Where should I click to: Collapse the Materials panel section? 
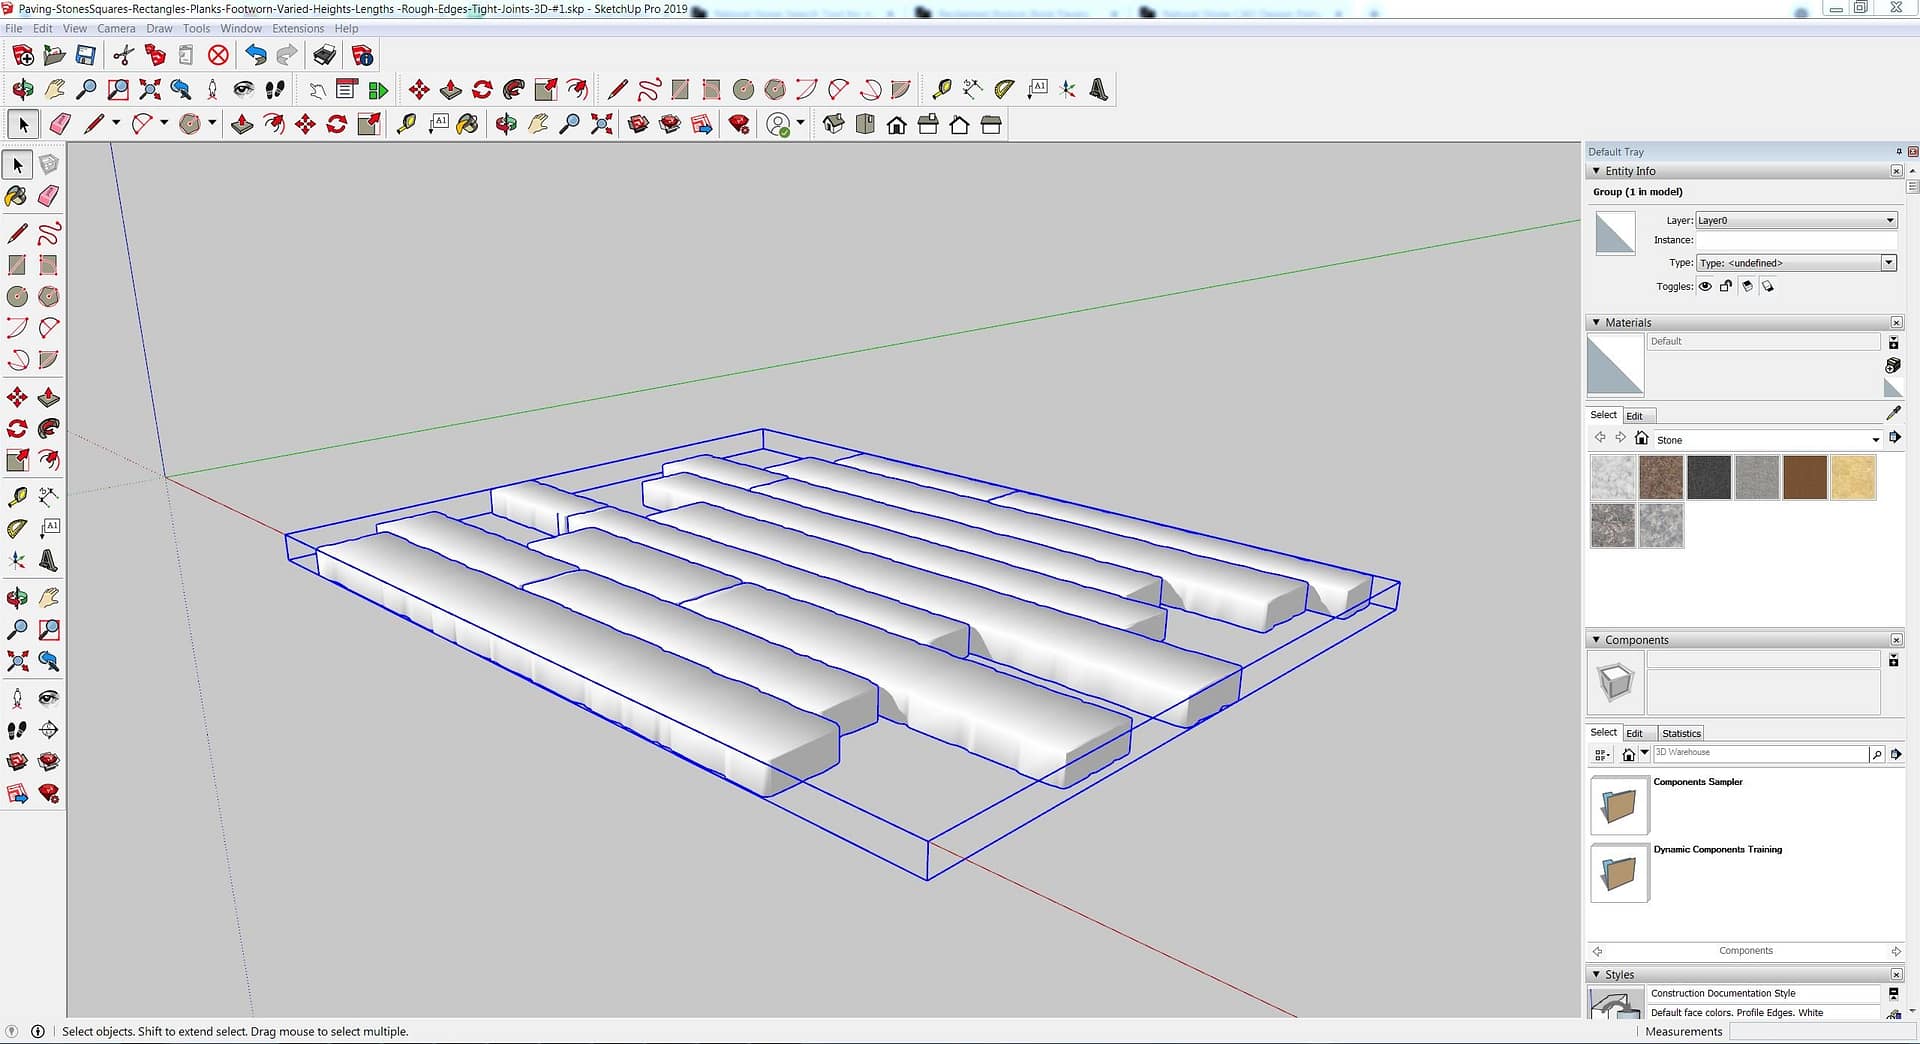(x=1596, y=322)
